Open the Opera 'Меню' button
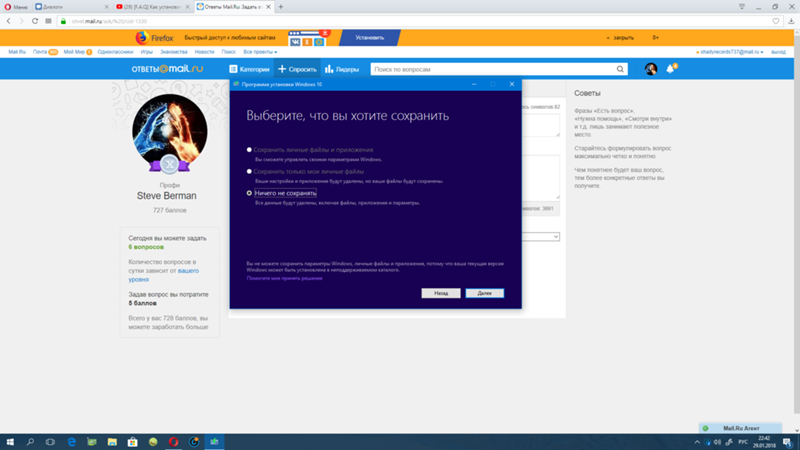 pos(16,7)
